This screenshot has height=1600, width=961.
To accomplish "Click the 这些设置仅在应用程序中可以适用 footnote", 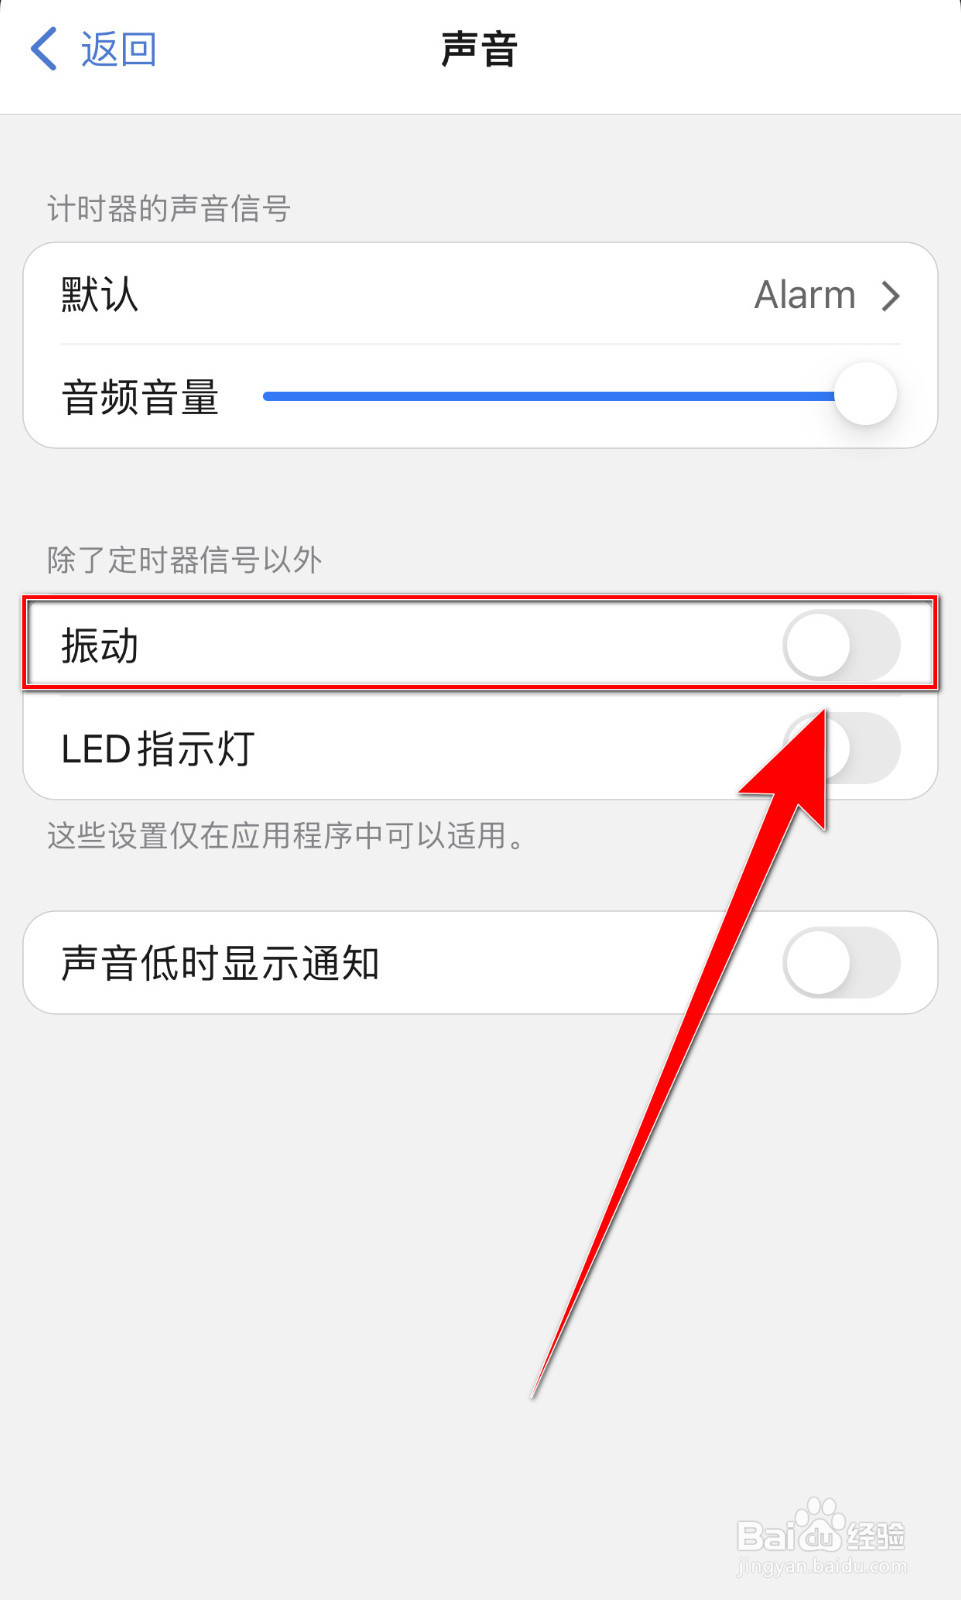I will coord(285,835).
